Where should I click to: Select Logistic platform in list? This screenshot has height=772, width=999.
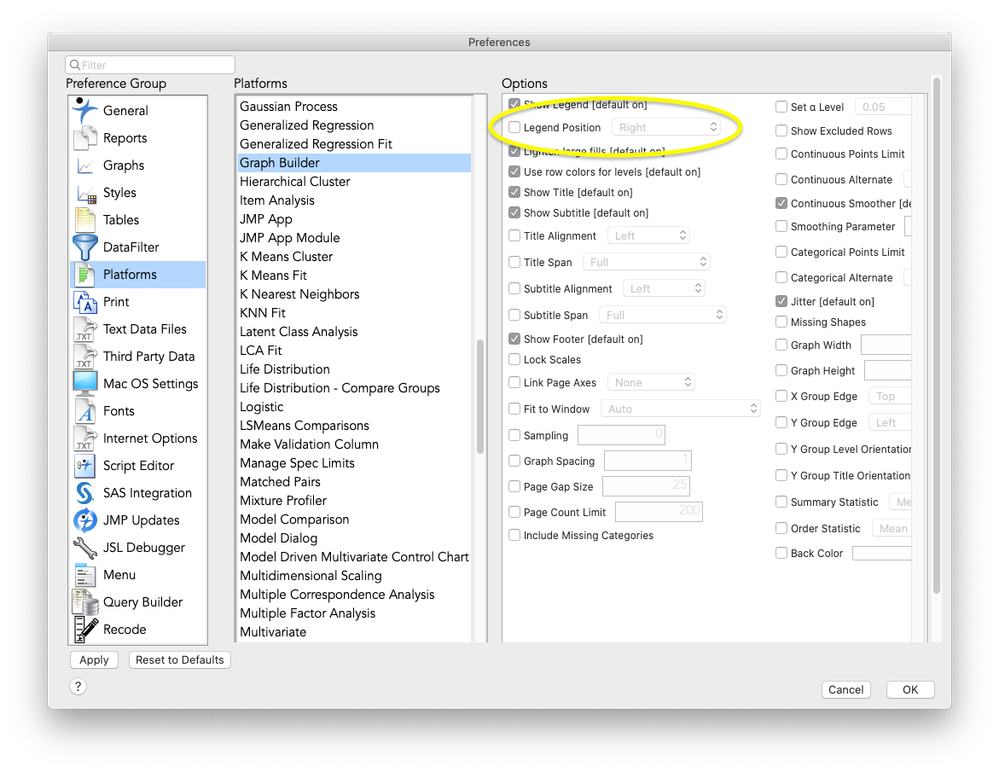point(354,407)
